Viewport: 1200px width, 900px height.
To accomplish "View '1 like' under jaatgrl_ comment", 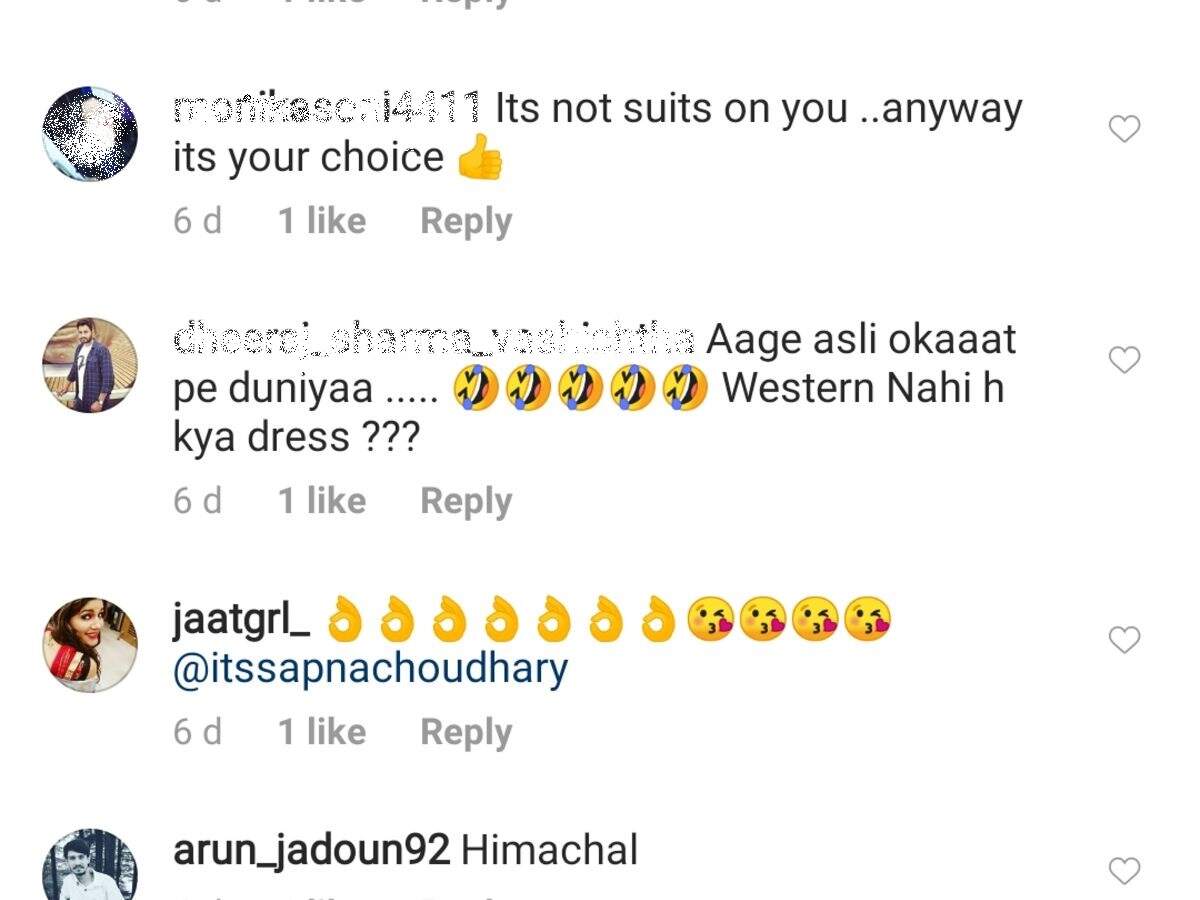I will click(x=322, y=732).
